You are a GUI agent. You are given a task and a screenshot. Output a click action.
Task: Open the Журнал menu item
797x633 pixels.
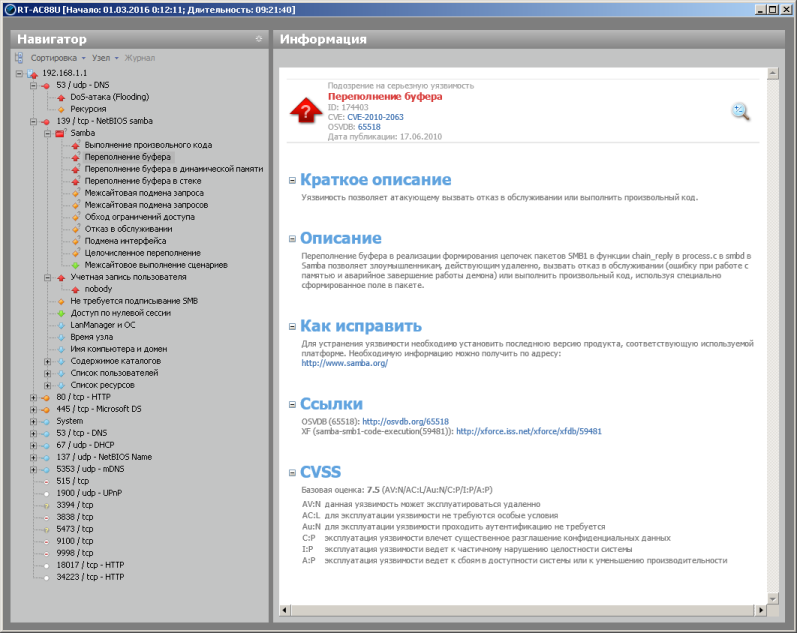click(x=140, y=58)
